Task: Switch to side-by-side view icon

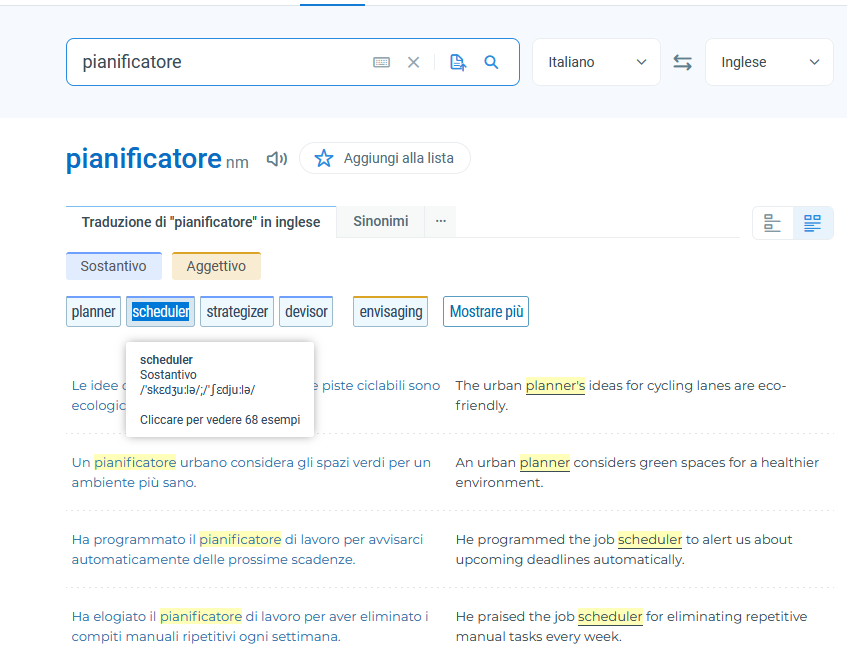Action: (813, 223)
